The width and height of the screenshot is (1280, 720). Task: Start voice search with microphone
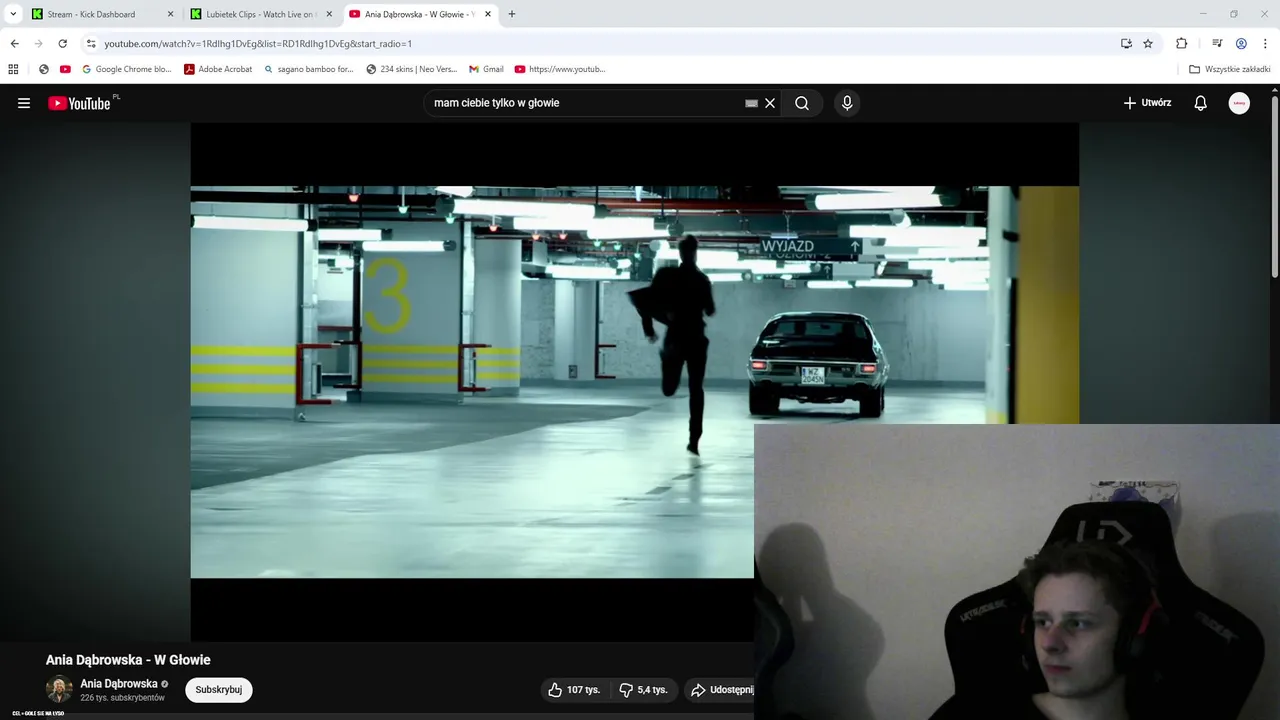(847, 103)
